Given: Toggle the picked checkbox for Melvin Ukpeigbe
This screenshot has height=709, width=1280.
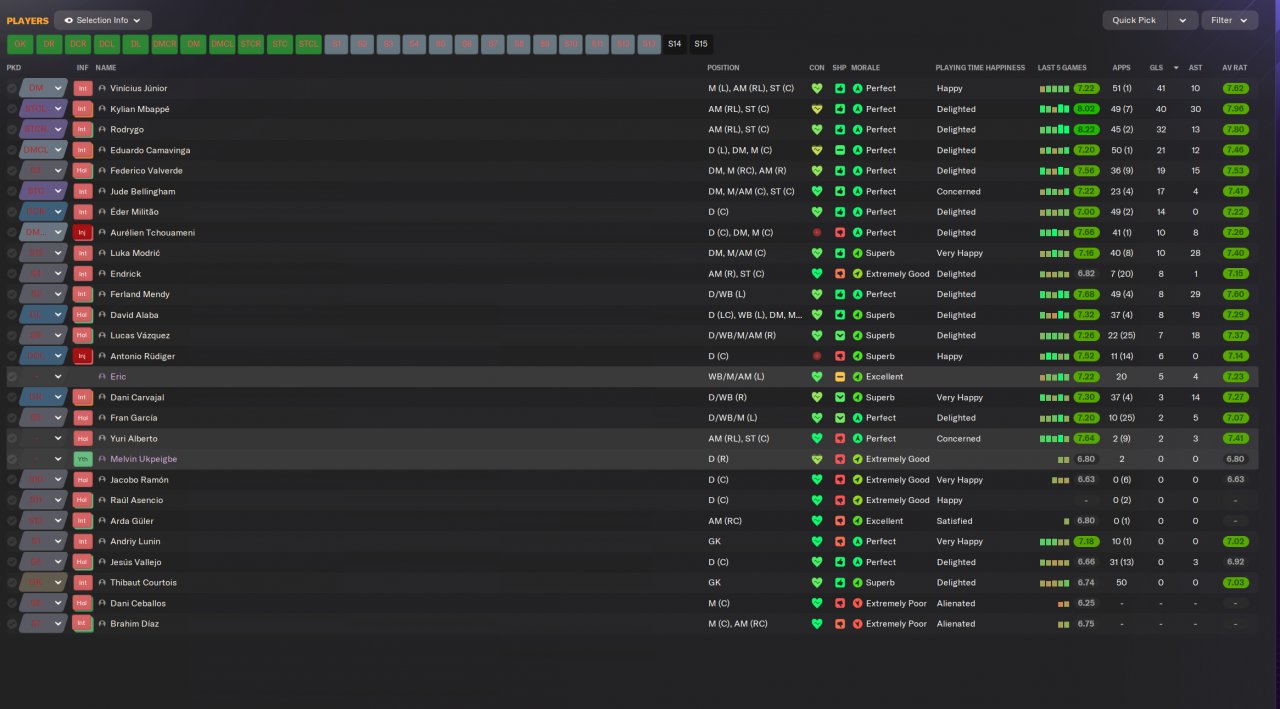Looking at the screenshot, I should 12,459.
